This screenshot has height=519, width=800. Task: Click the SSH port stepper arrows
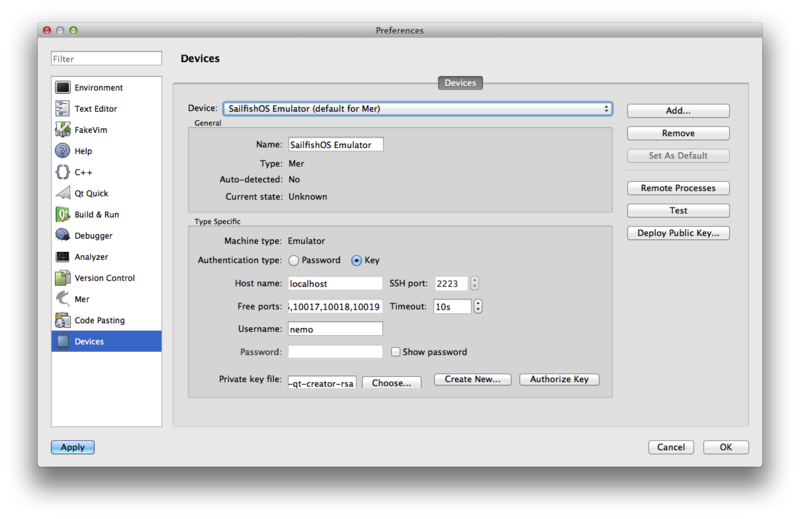474,283
